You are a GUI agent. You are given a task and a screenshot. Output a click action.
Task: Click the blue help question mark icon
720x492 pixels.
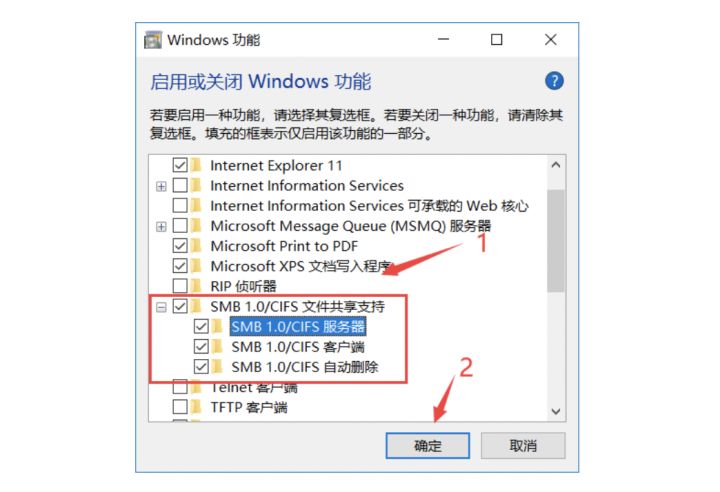(554, 81)
